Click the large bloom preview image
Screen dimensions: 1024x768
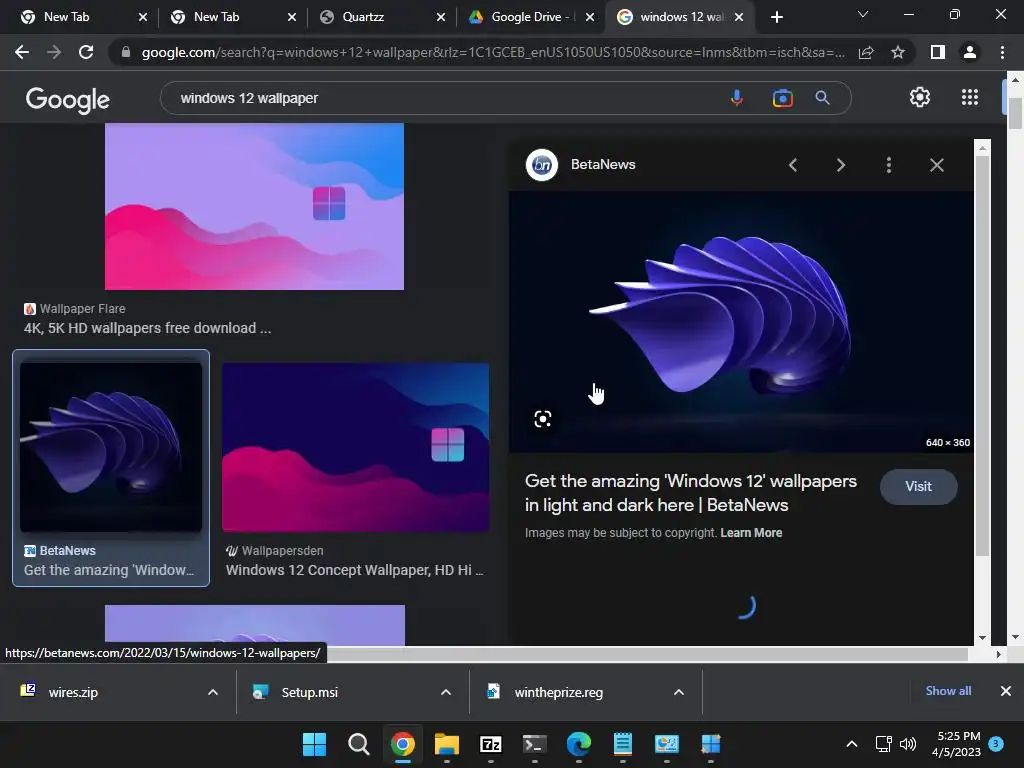741,322
